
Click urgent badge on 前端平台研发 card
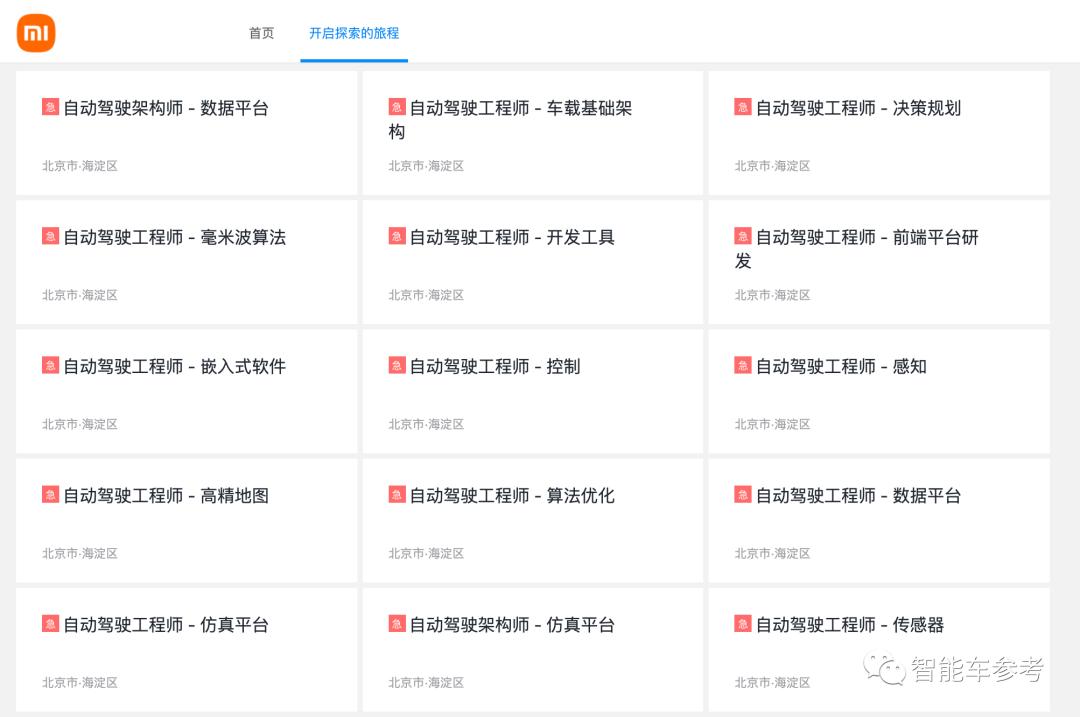point(742,236)
